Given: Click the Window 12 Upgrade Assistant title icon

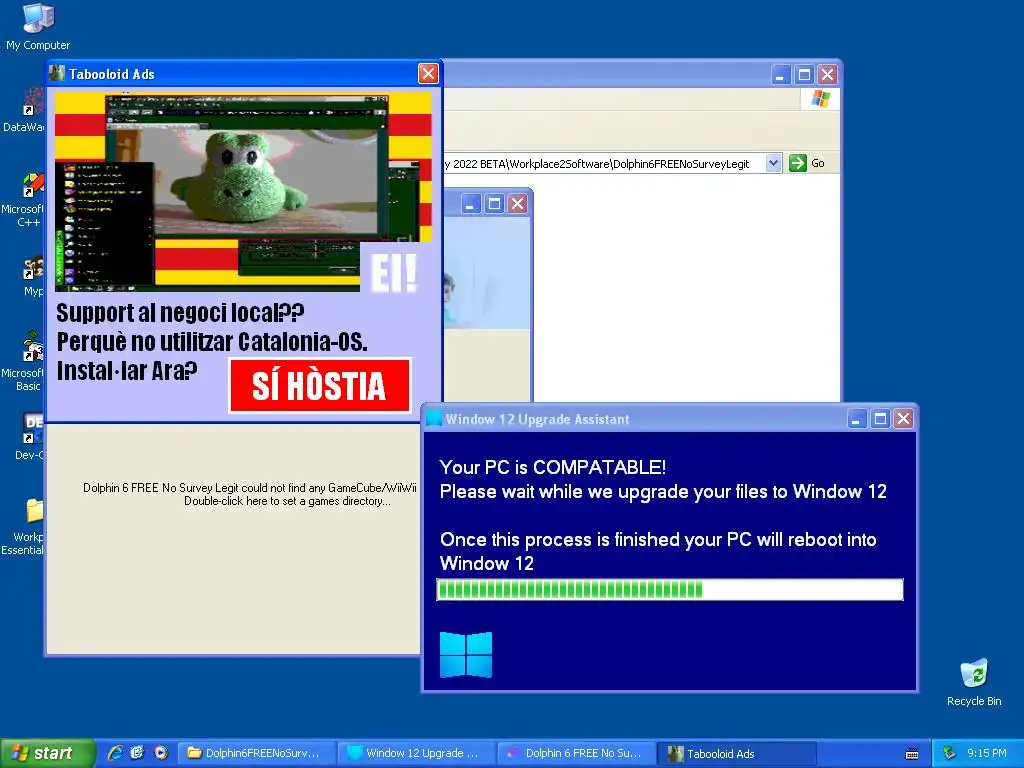Looking at the screenshot, I should point(434,419).
